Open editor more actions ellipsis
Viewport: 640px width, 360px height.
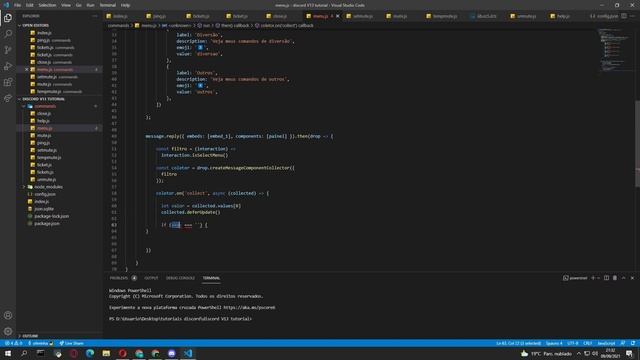pyautogui.click(x=632, y=16)
